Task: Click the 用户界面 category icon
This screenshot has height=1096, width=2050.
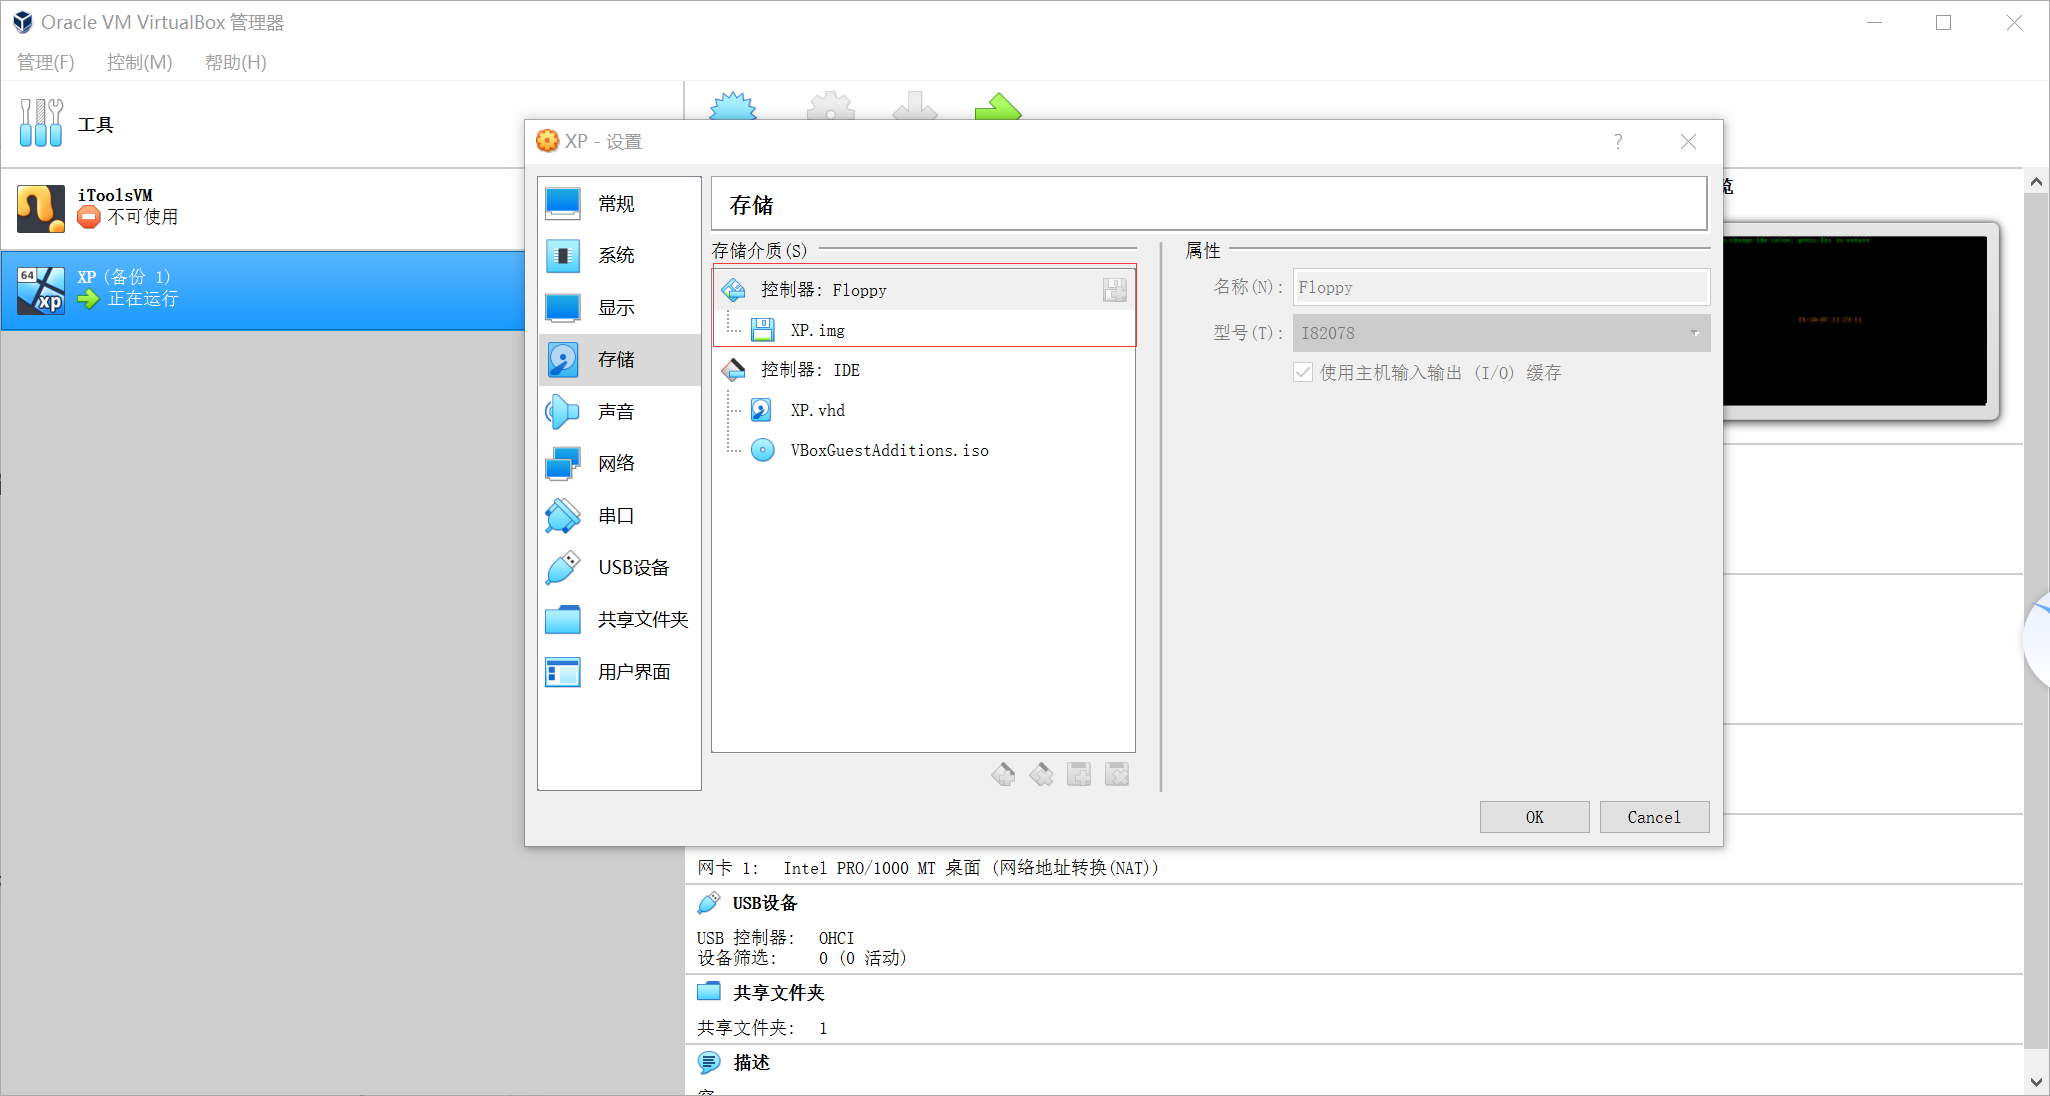Action: click(563, 672)
